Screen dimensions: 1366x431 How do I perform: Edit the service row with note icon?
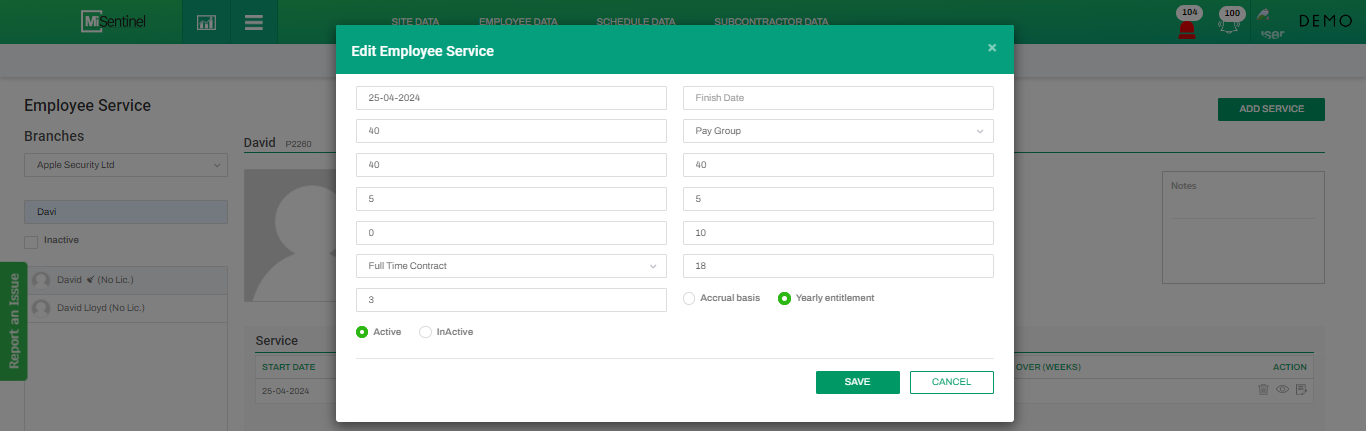point(1301,389)
